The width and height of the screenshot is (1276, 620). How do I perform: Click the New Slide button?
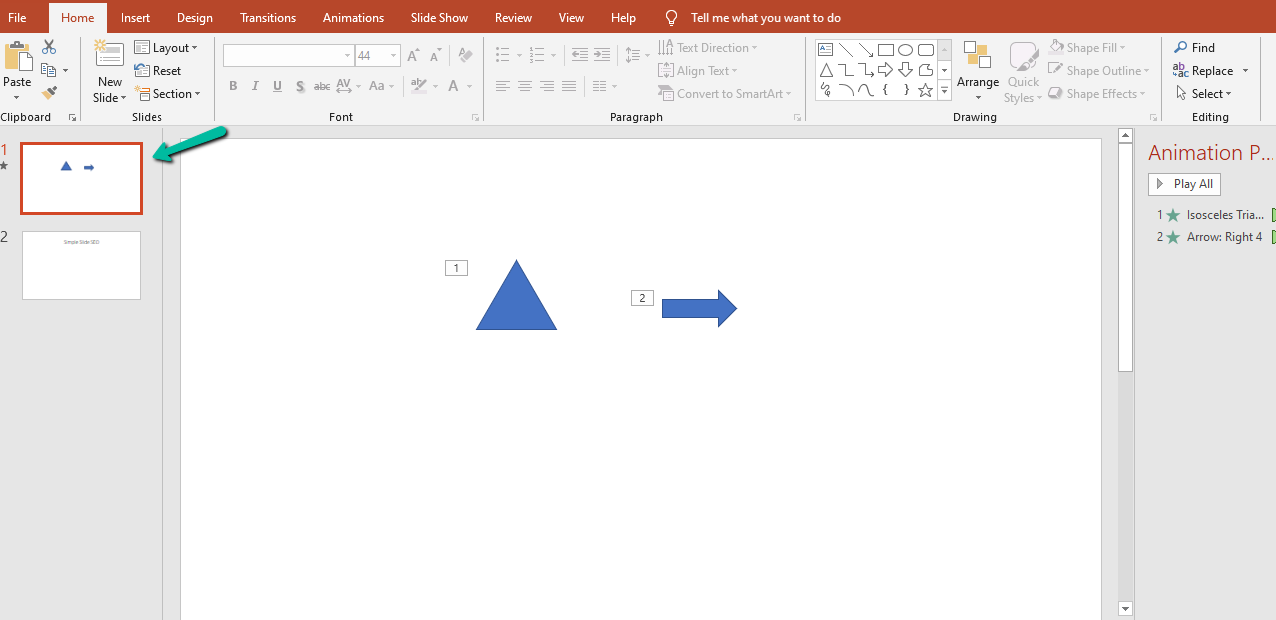click(x=109, y=69)
